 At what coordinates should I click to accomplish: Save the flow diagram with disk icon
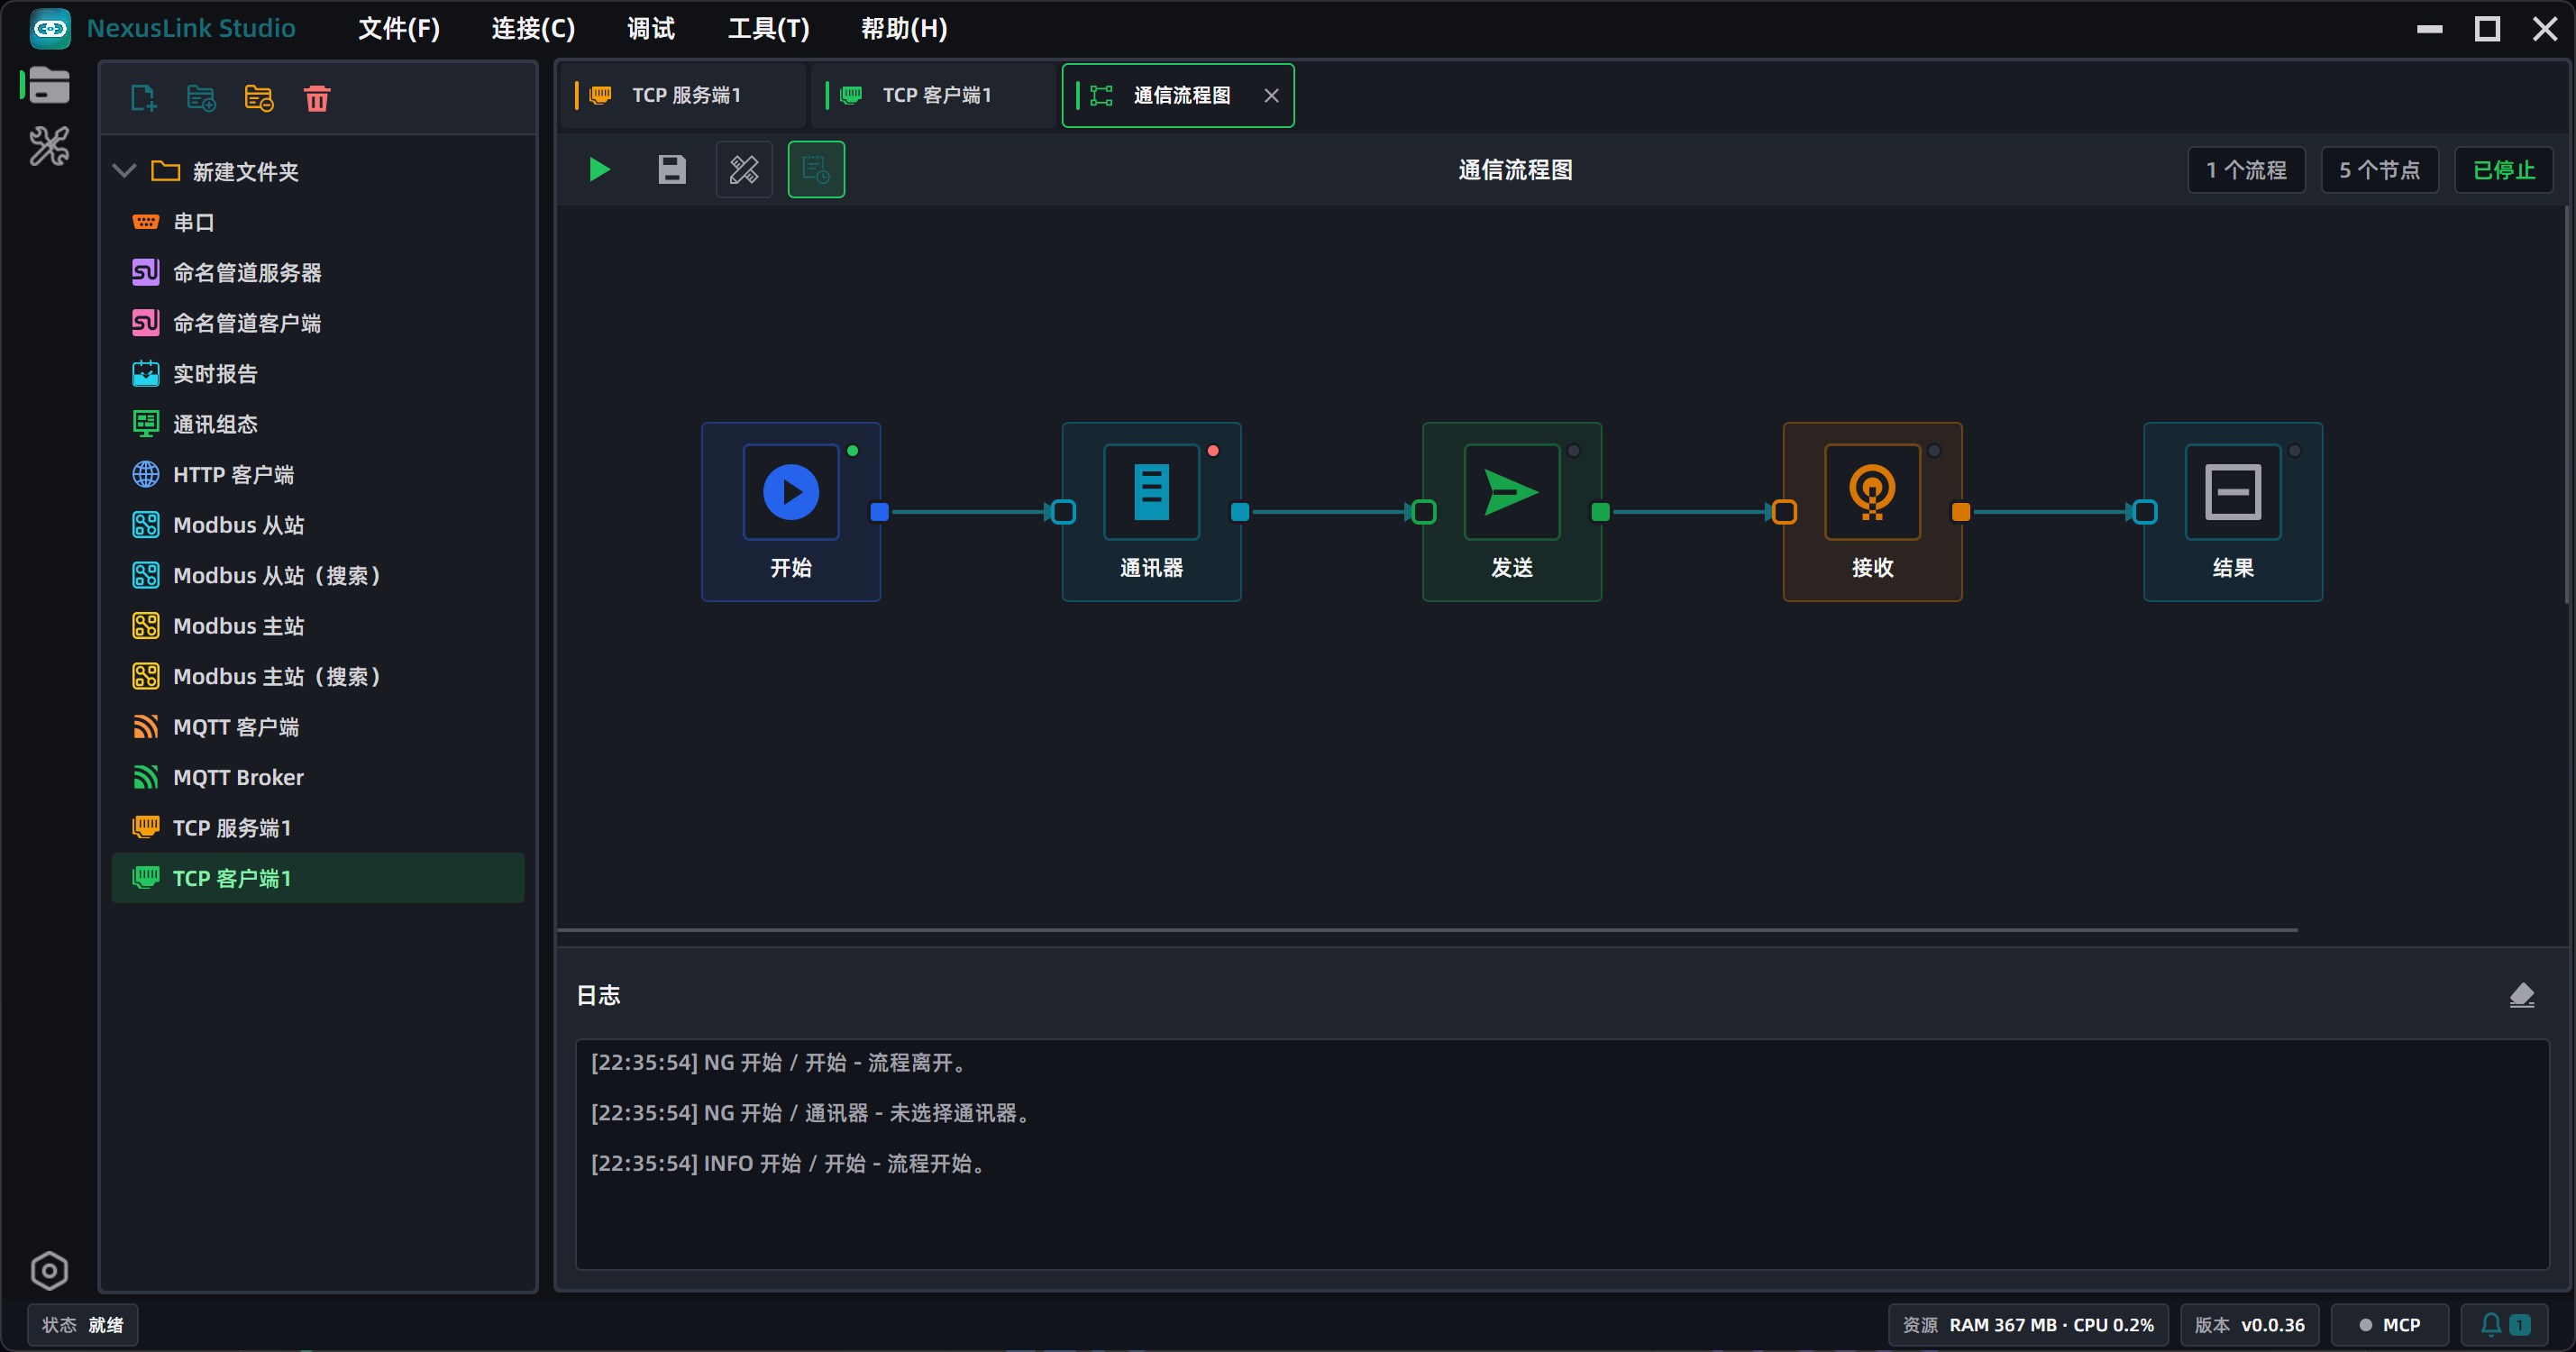(x=672, y=170)
